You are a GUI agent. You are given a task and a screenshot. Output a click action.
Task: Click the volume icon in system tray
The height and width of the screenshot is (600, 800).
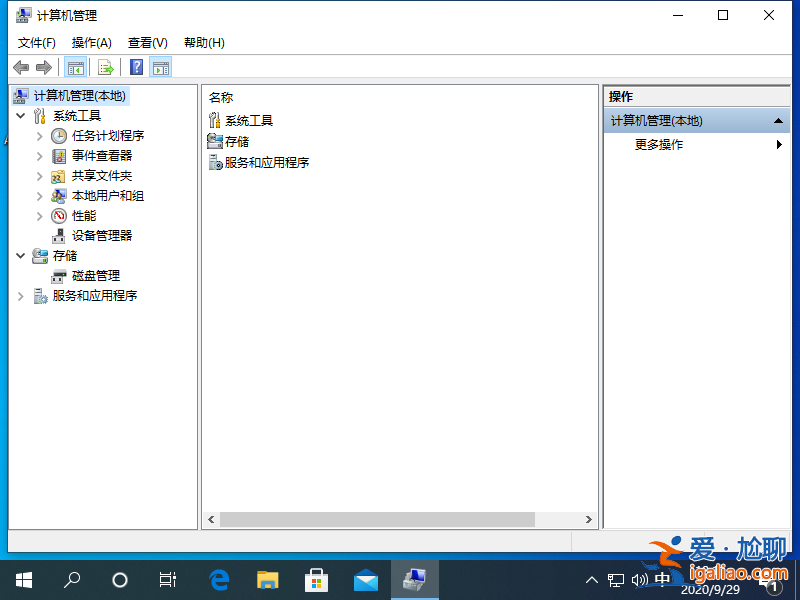[x=640, y=579]
